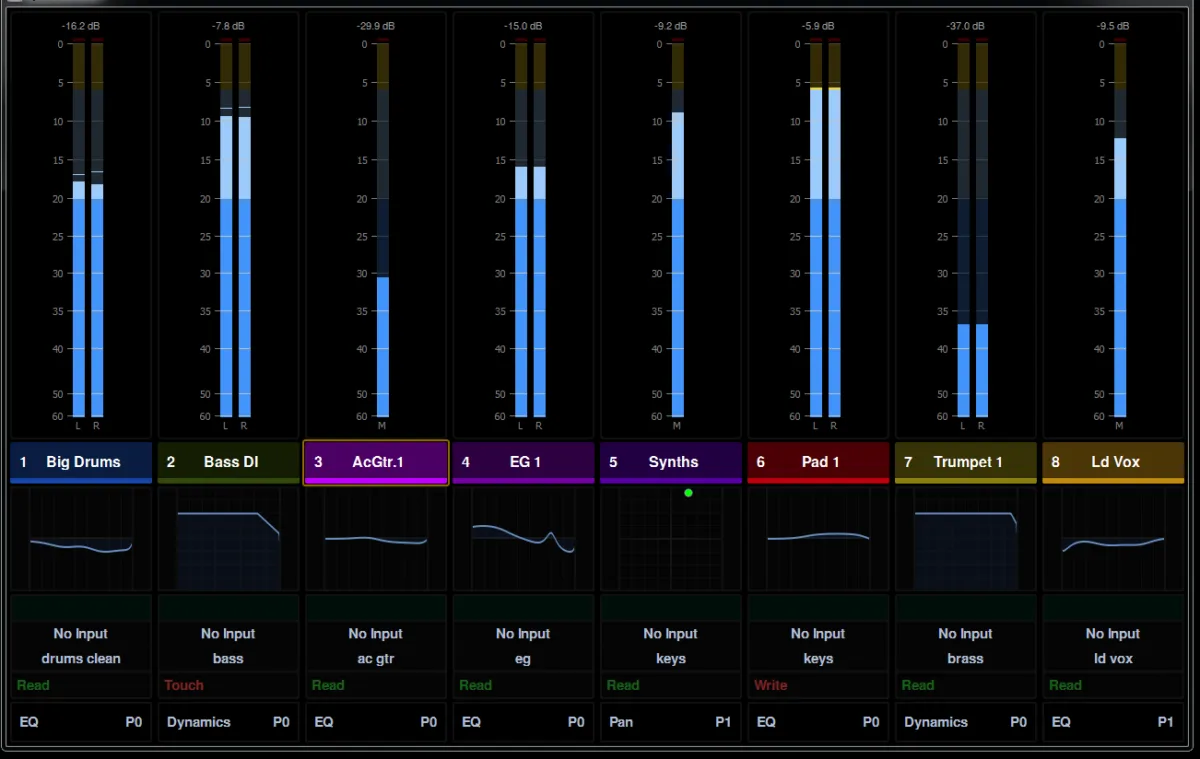1200x759 pixels.
Task: Select the Synths track name
Action: (x=671, y=462)
